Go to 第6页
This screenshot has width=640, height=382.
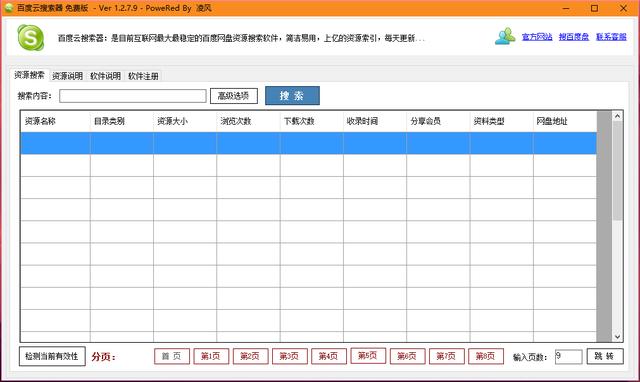[407, 356]
